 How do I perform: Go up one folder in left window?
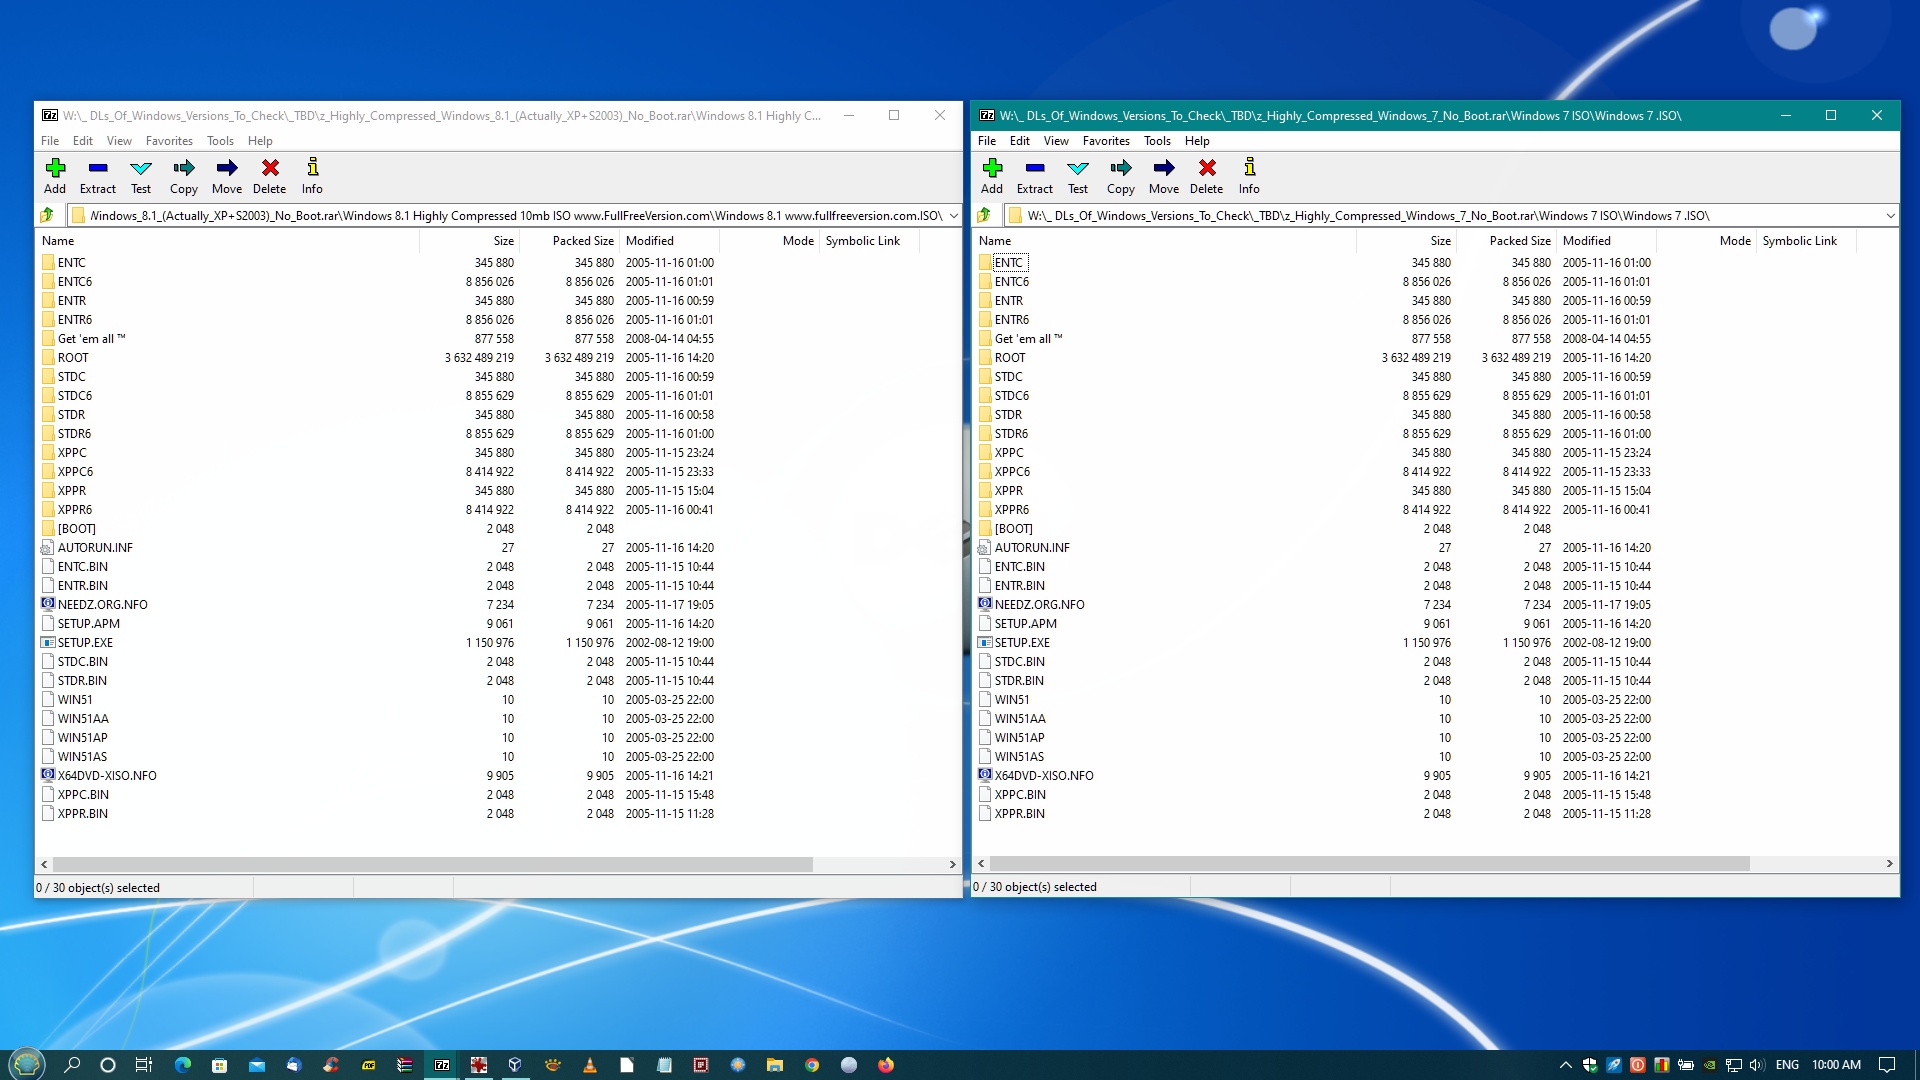tap(47, 215)
